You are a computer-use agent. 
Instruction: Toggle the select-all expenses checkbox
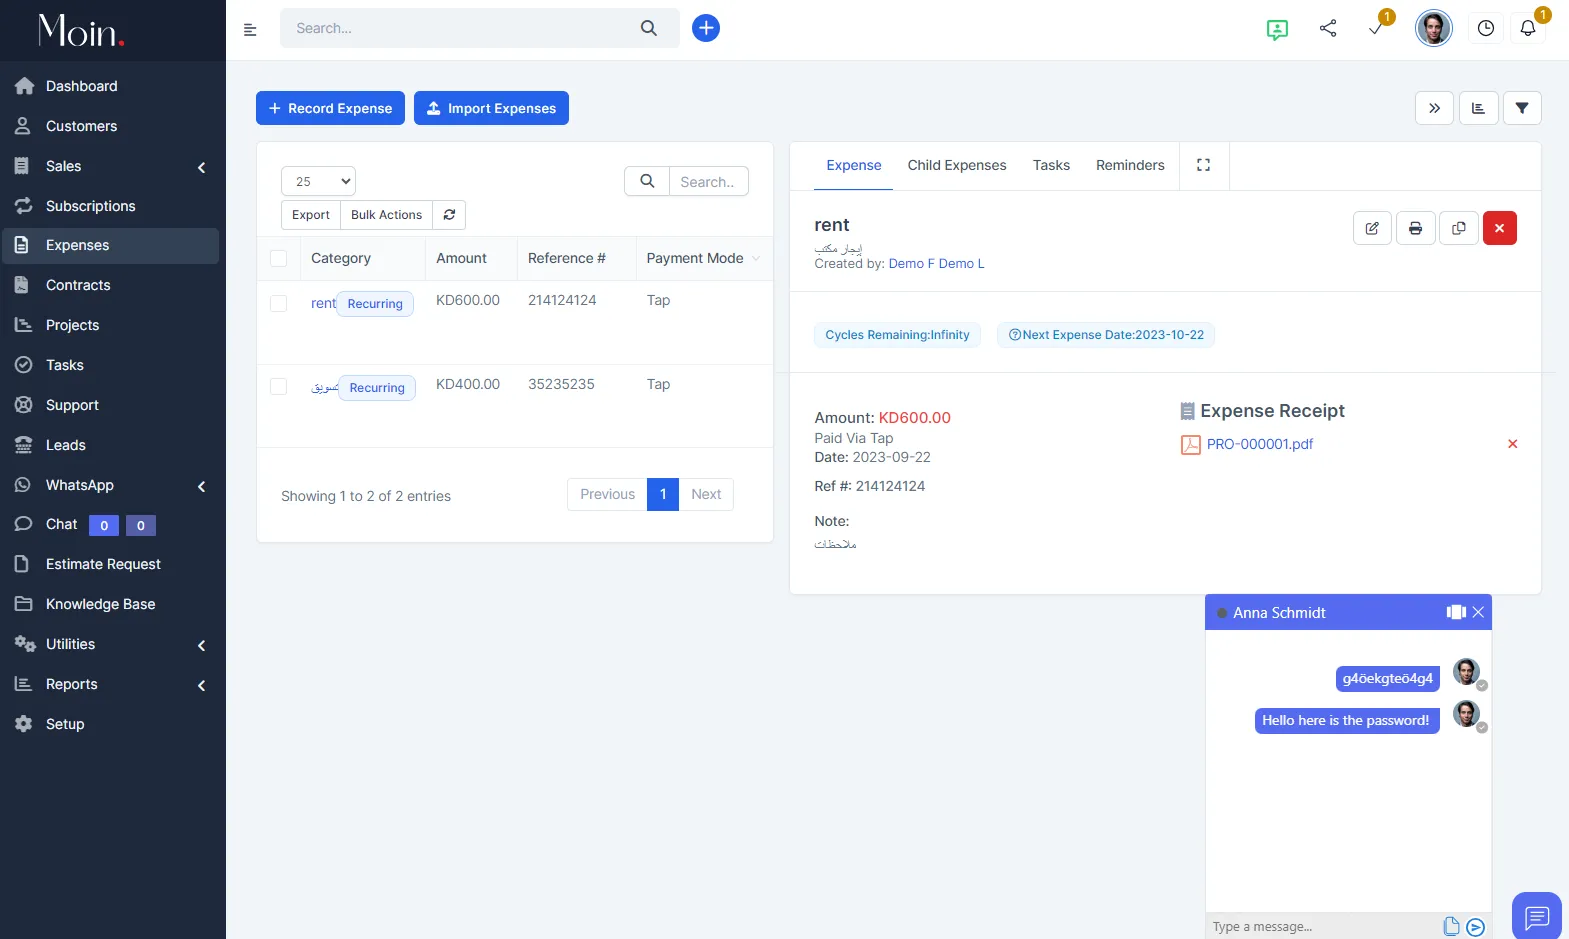(279, 259)
